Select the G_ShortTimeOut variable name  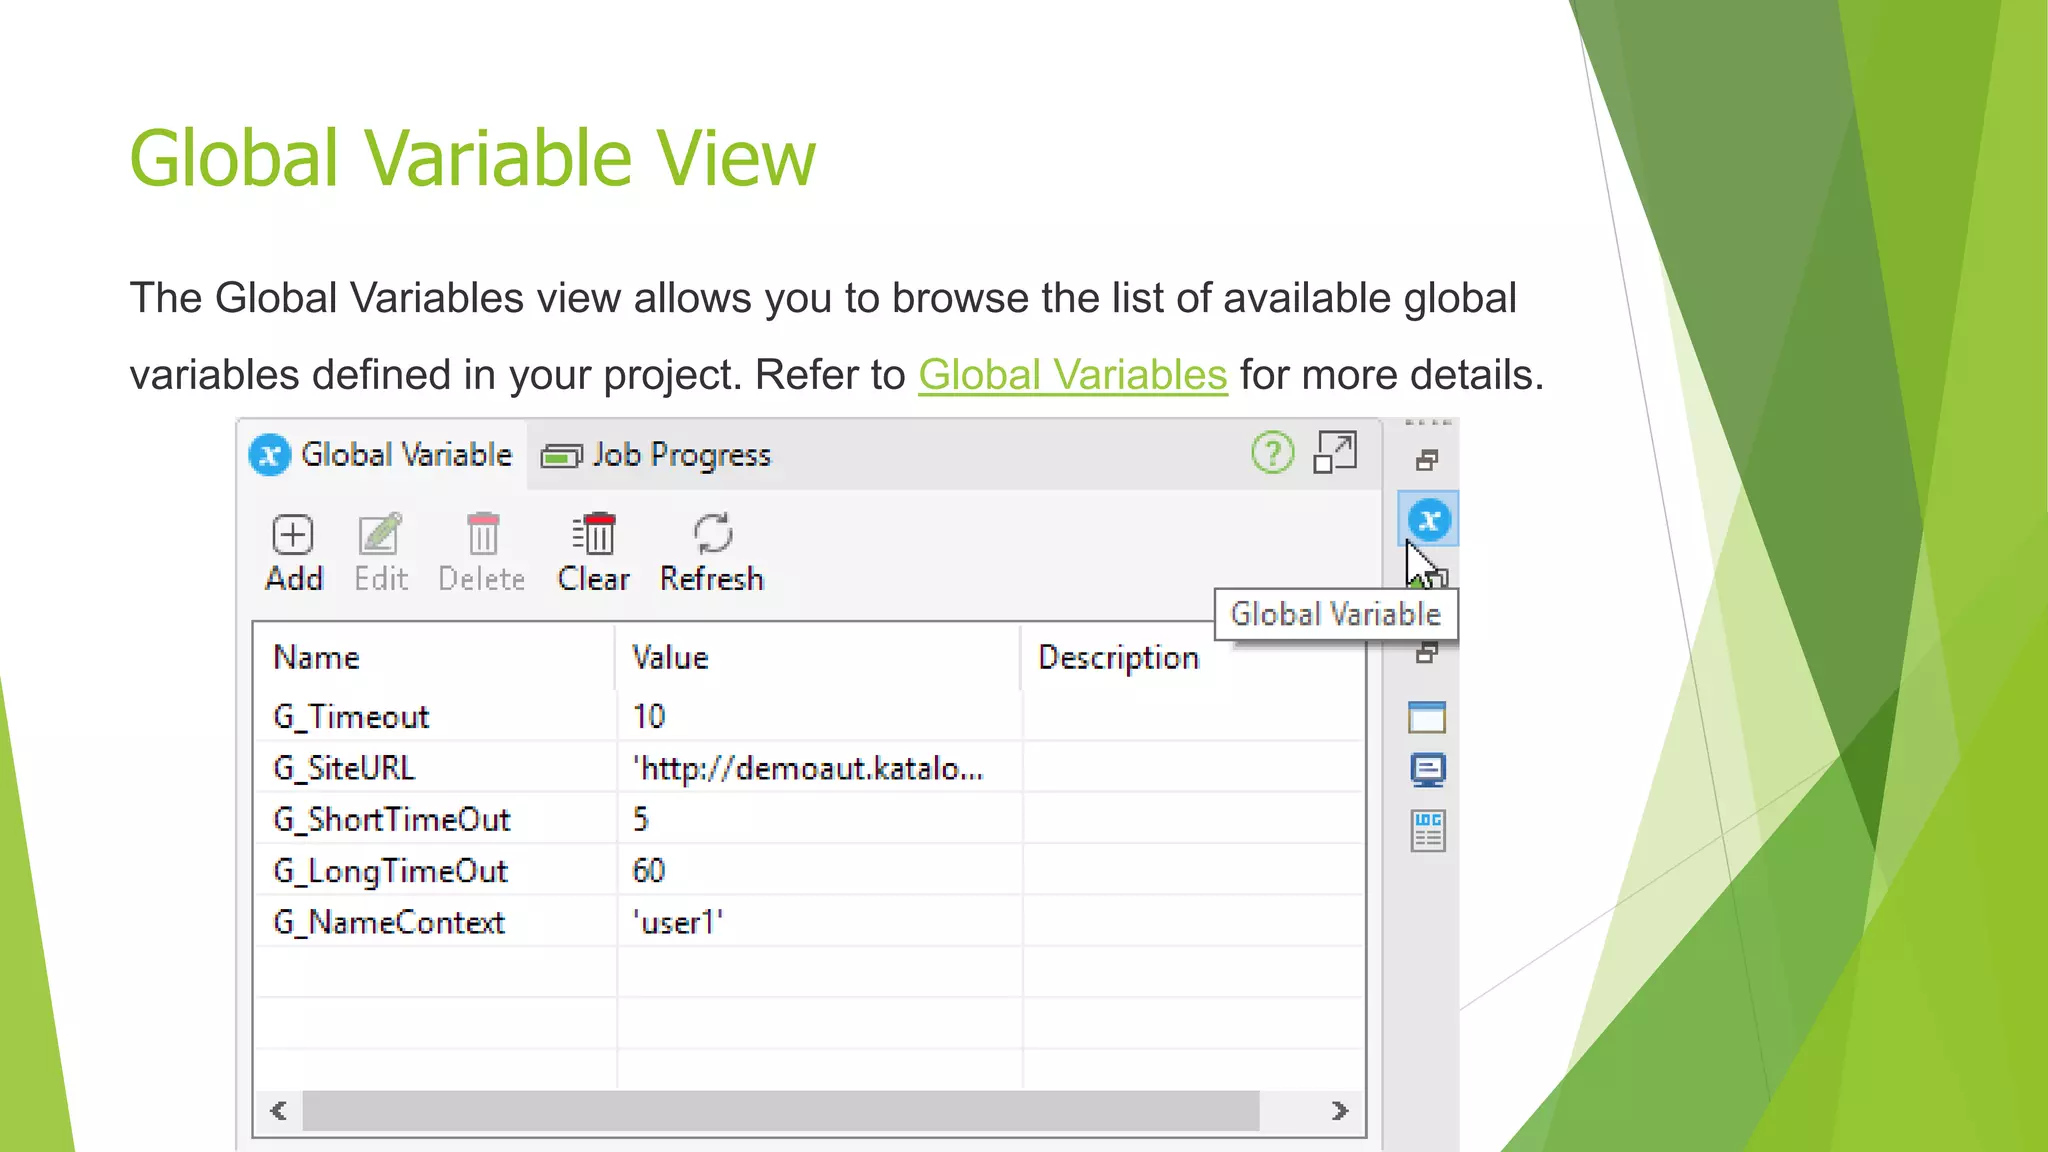[x=392, y=819]
